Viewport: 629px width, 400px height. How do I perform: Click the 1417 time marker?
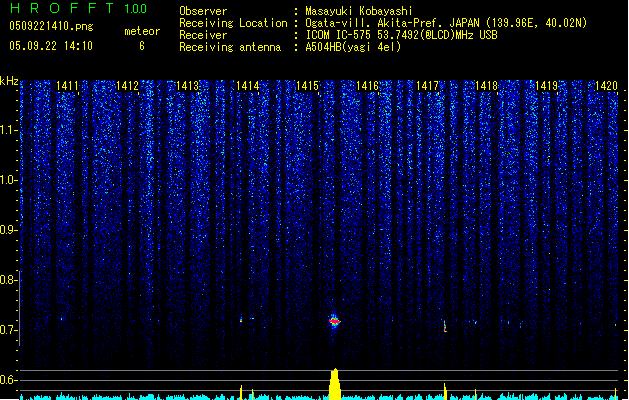pyautogui.click(x=428, y=86)
